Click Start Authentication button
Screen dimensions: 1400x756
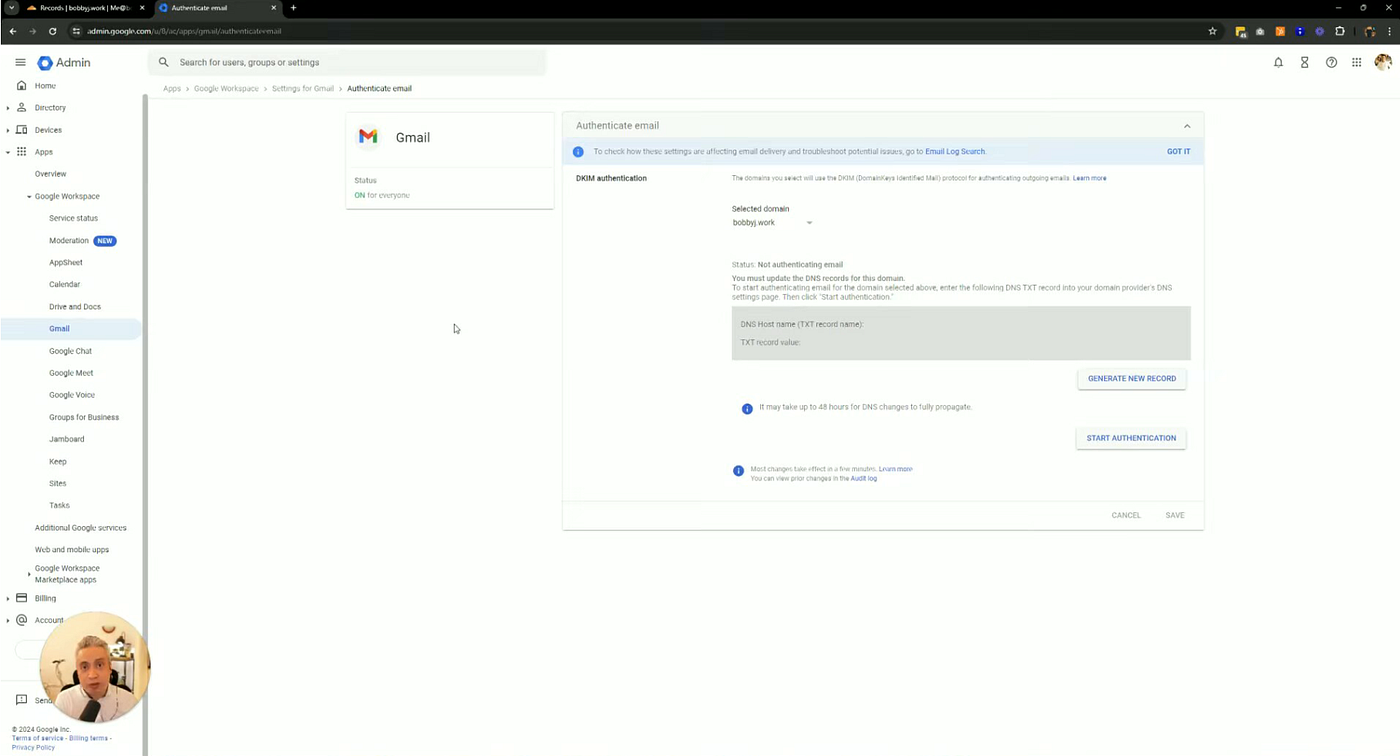1131,438
